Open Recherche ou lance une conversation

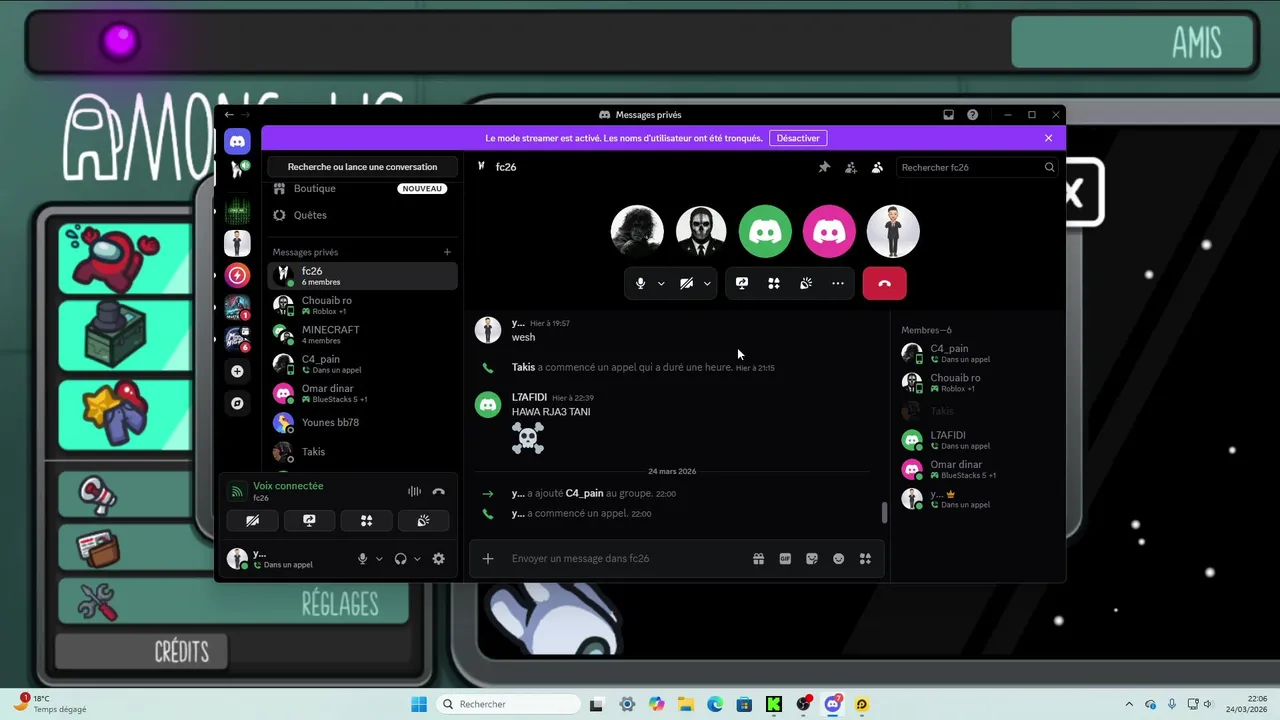point(362,167)
